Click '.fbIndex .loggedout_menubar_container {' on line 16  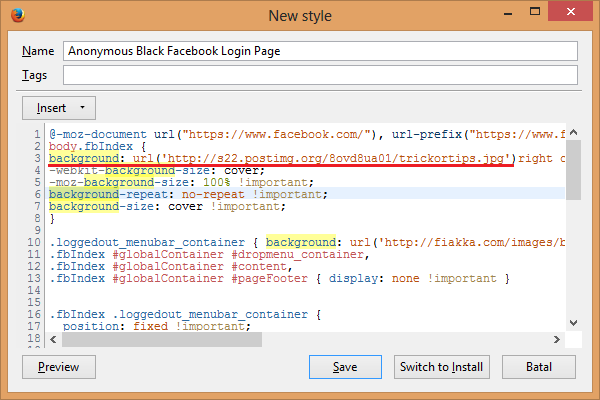click(185, 314)
